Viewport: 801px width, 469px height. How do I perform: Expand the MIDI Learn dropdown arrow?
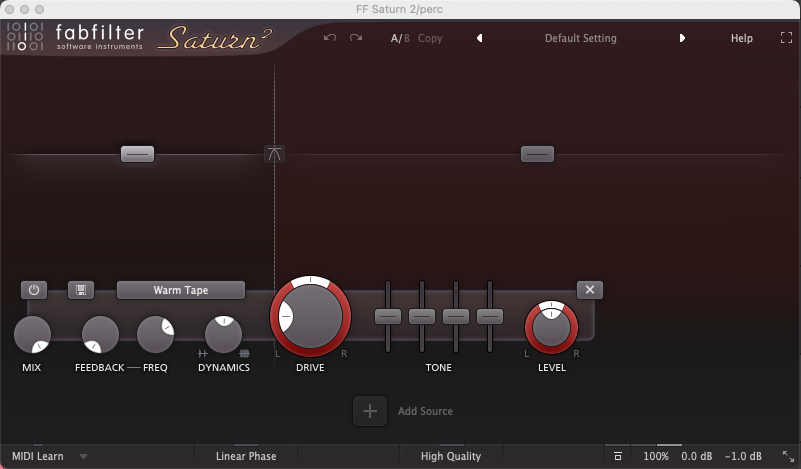(x=84, y=456)
